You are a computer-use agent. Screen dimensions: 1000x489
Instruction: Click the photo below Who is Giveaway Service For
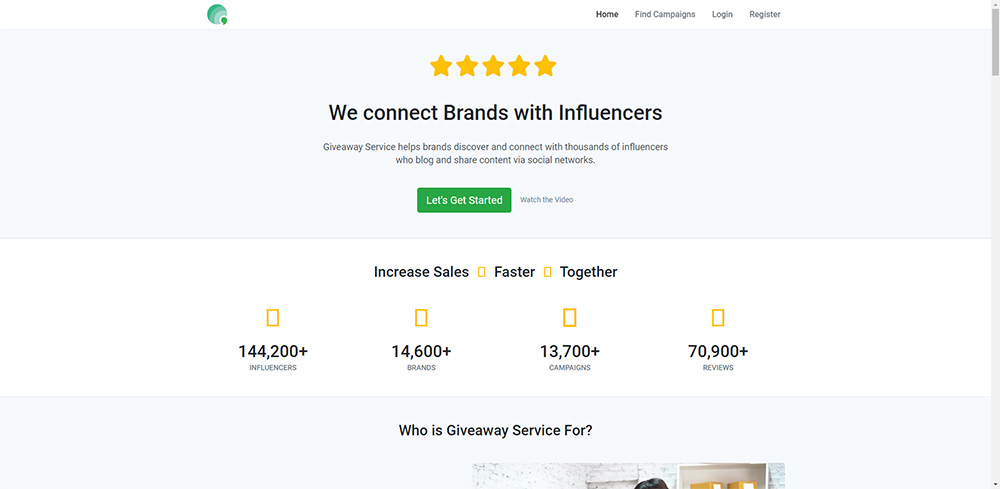click(628, 476)
